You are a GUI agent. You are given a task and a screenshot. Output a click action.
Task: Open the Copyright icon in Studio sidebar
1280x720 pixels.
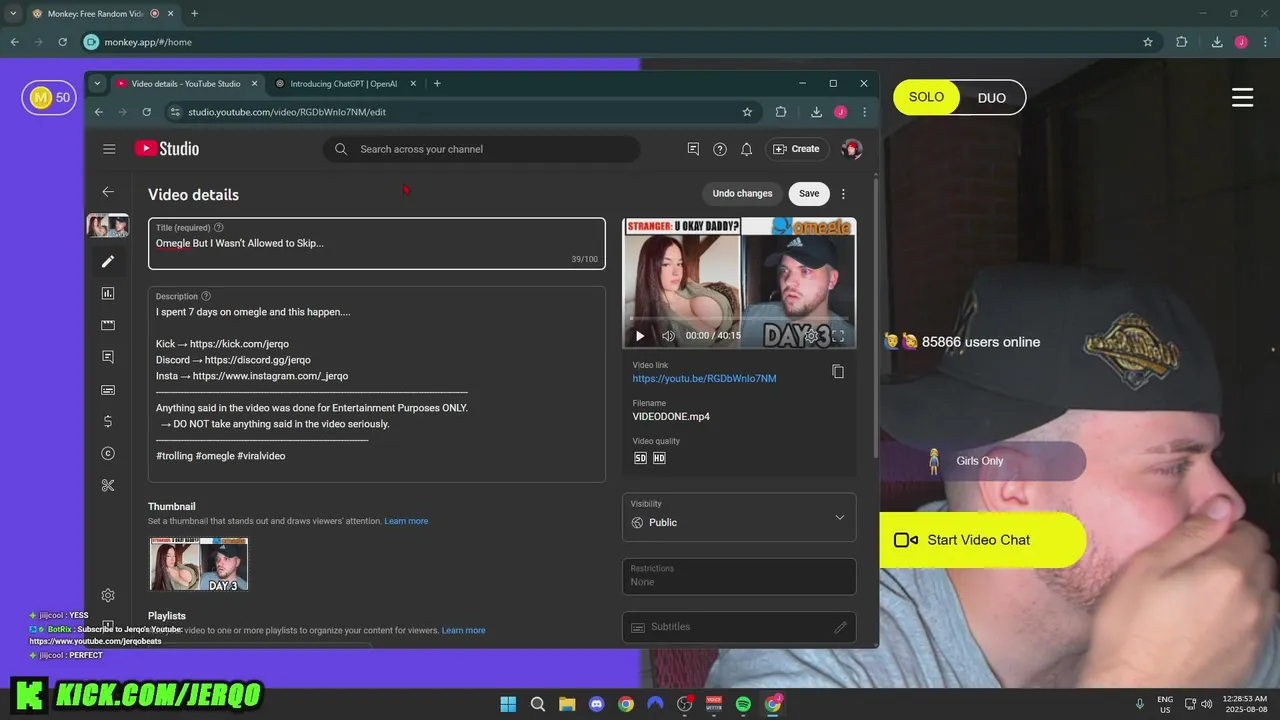[108, 453]
